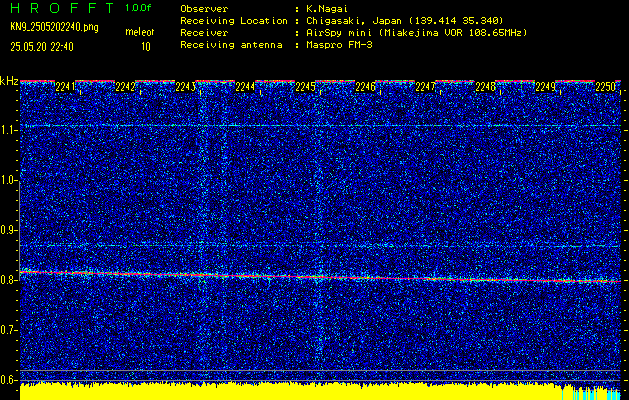This screenshot has width=629, height=400.
Task: Click the 2245 time marker
Action: pyautogui.click(x=305, y=87)
